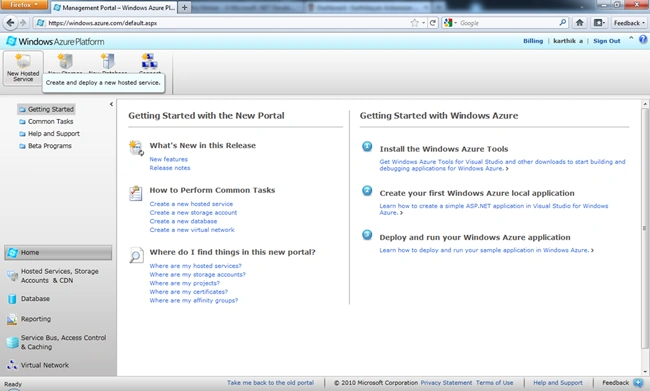Screen dimensions: 650x391
Task: Select Getting Started in the tree
Action: [x=46, y=109]
